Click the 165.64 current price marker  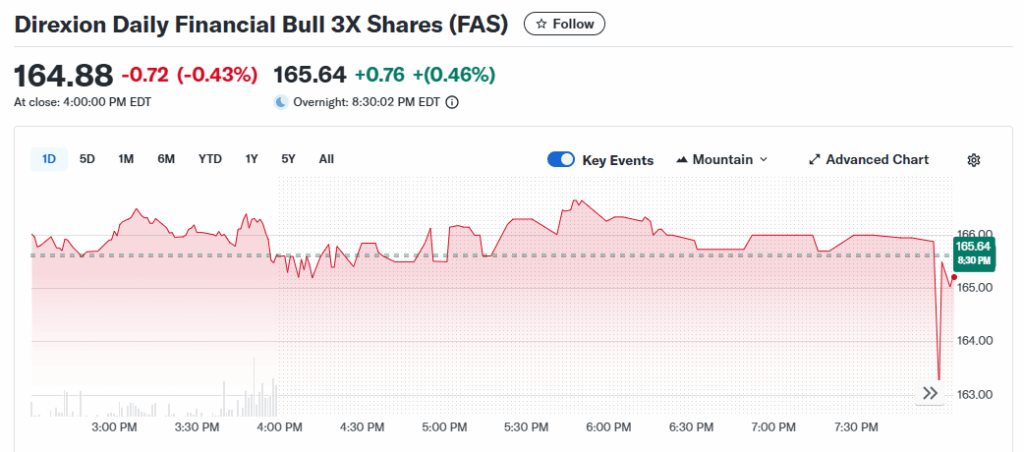[x=973, y=252]
